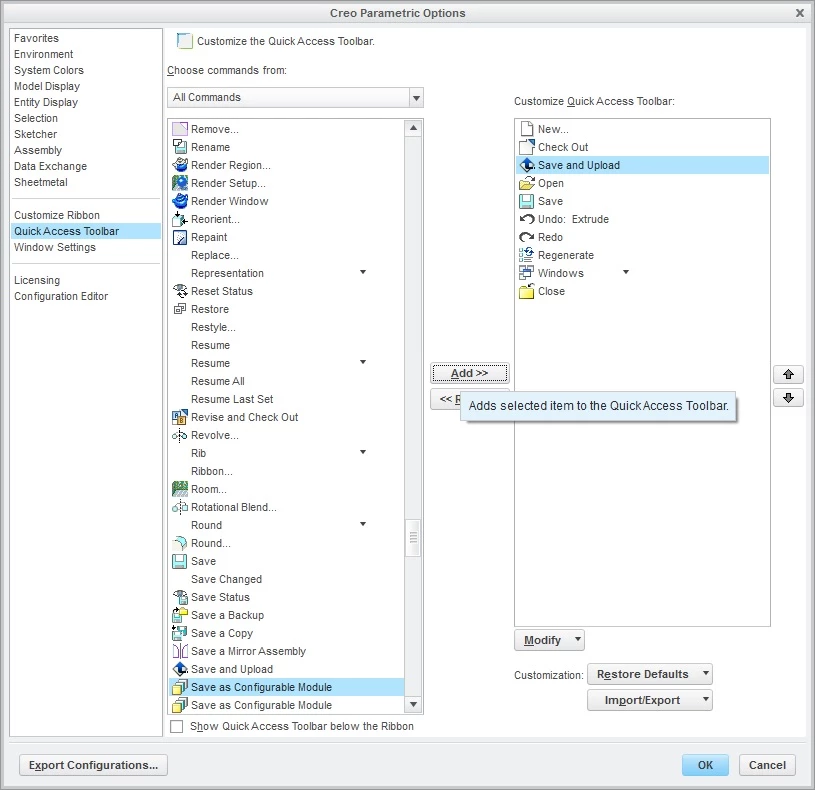Select Quick Access Toolbar category

point(86,231)
